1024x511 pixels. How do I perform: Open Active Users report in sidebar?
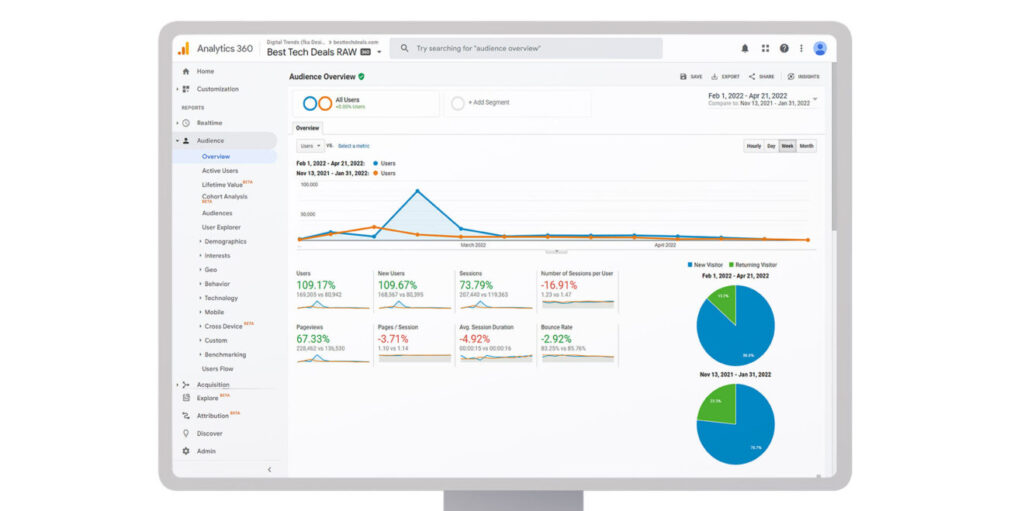coord(220,171)
